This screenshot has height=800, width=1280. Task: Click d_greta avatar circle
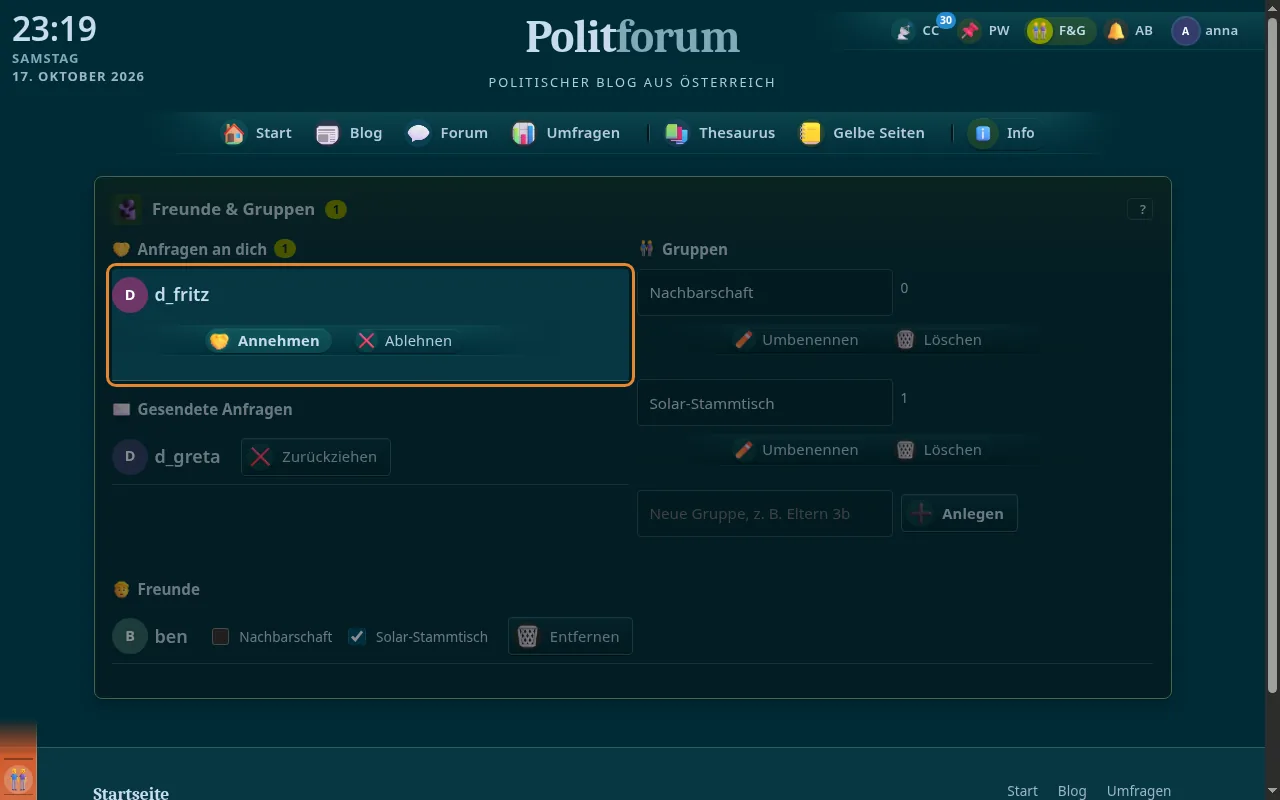click(x=130, y=457)
